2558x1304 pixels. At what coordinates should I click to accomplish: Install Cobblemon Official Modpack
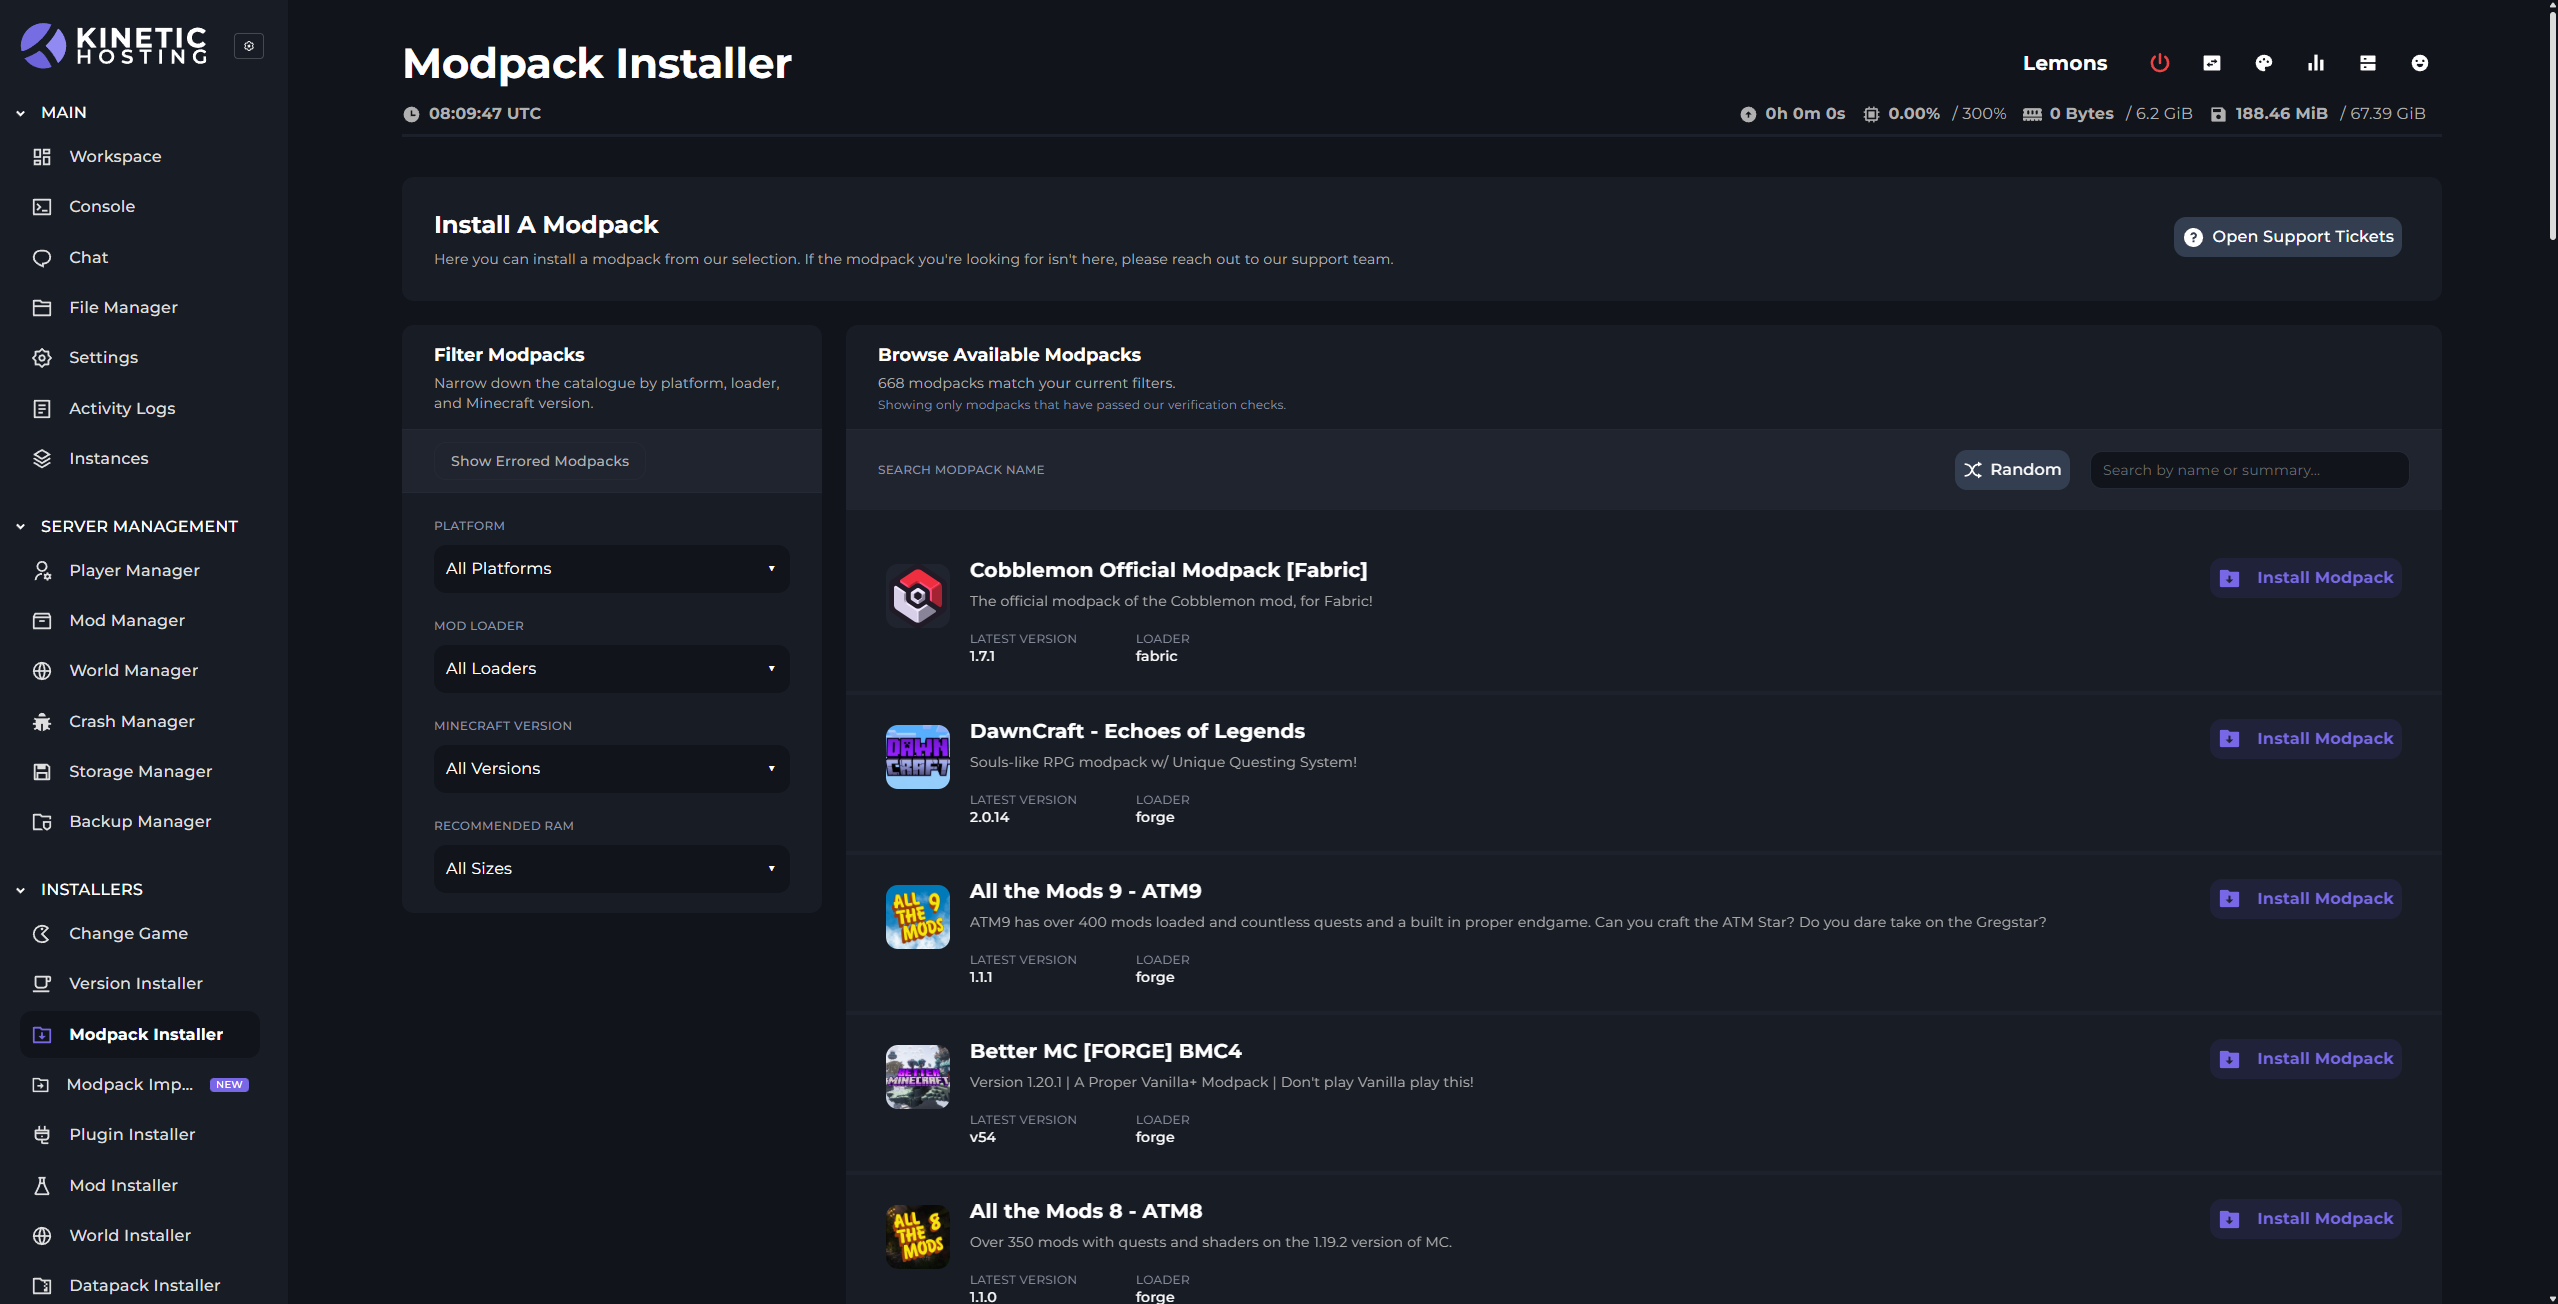click(x=2306, y=578)
